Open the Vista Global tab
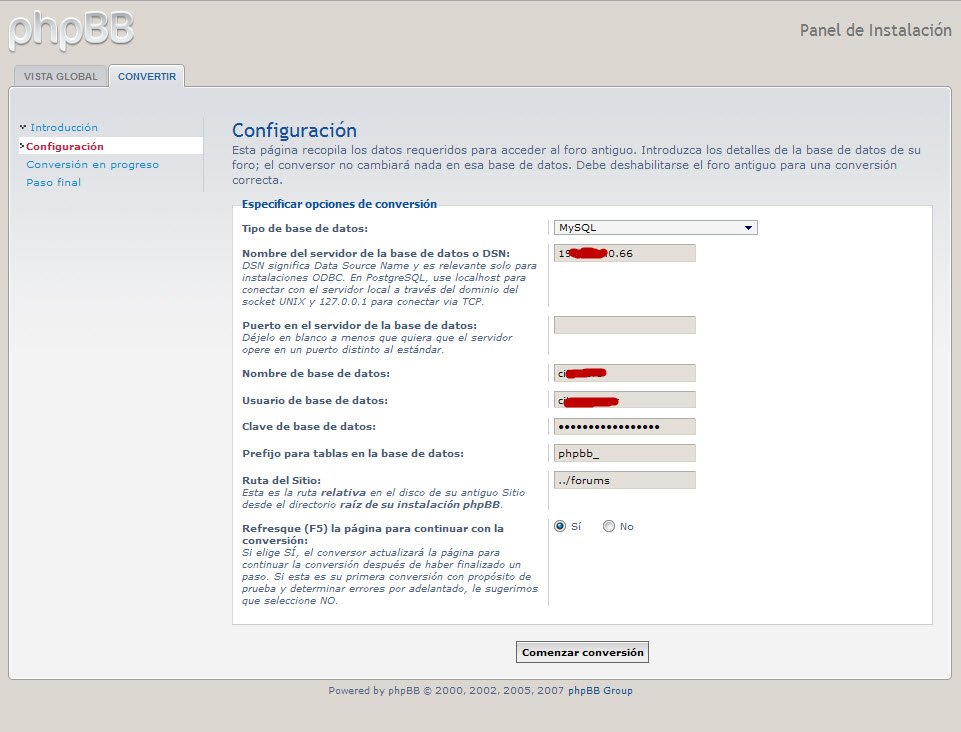The width and height of the screenshot is (961, 732). tap(61, 76)
